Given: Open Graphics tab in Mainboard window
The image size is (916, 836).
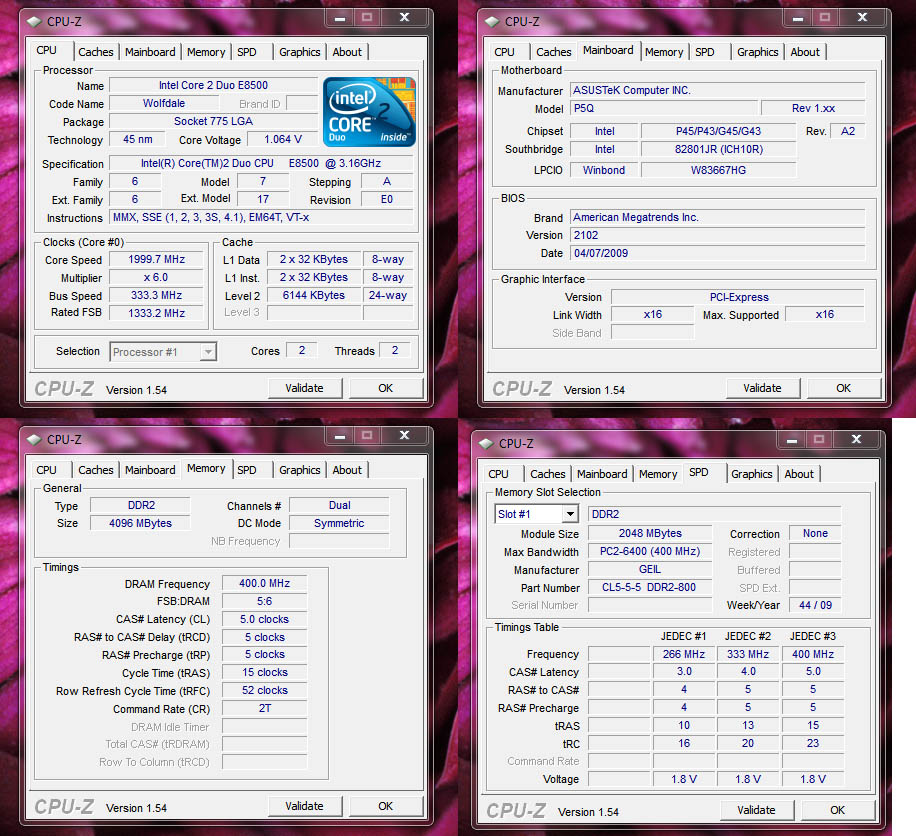Looking at the screenshot, I should tap(758, 52).
